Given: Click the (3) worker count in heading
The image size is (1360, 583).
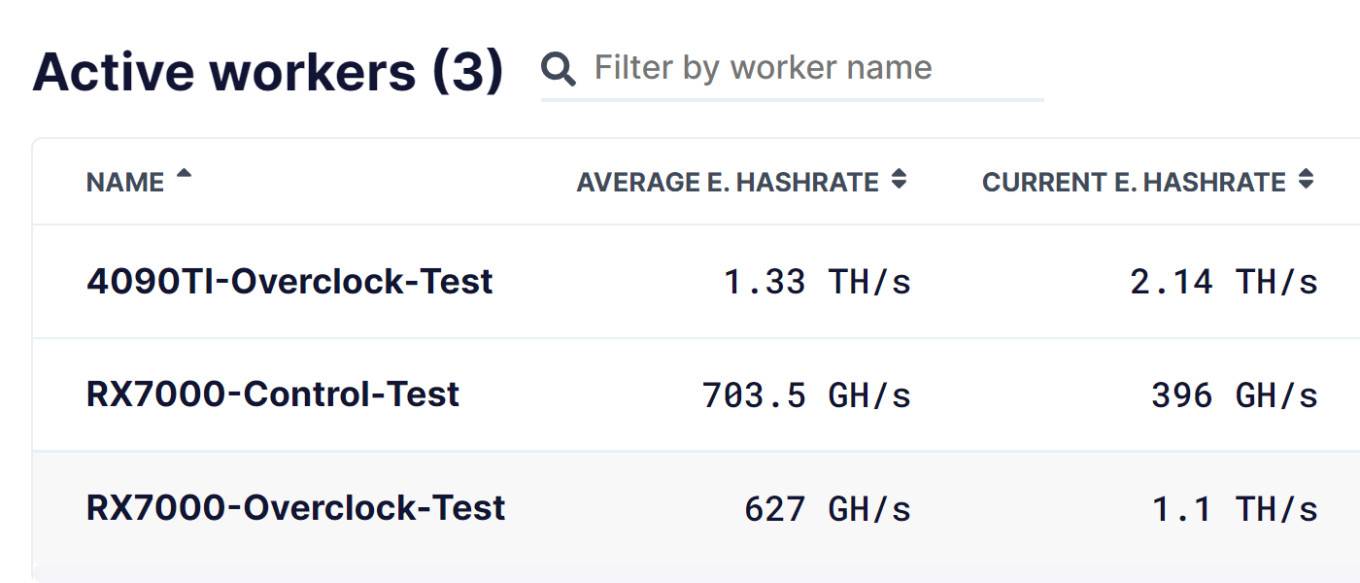Looking at the screenshot, I should [467, 72].
